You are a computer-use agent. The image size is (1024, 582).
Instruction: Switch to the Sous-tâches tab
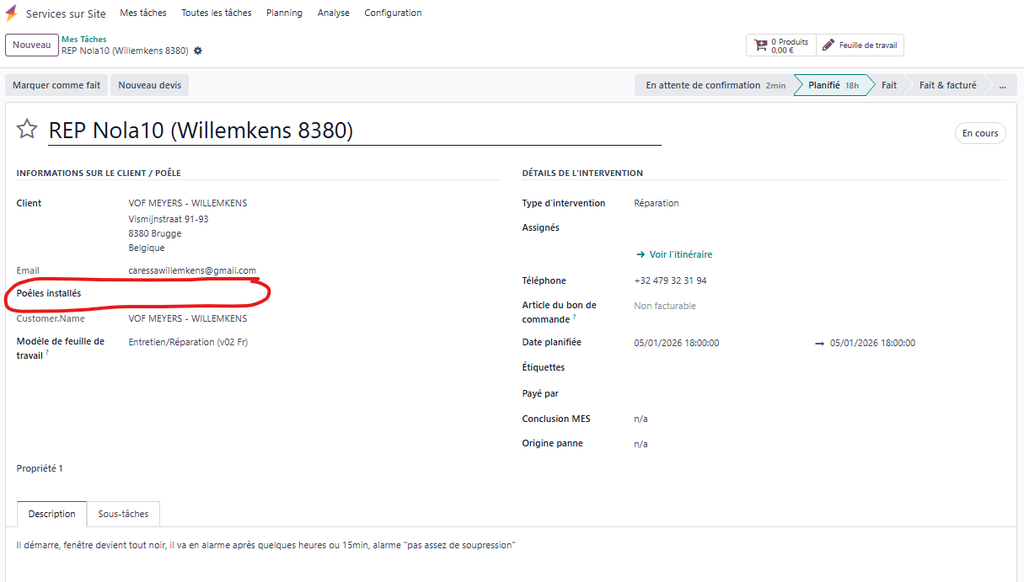coord(123,514)
